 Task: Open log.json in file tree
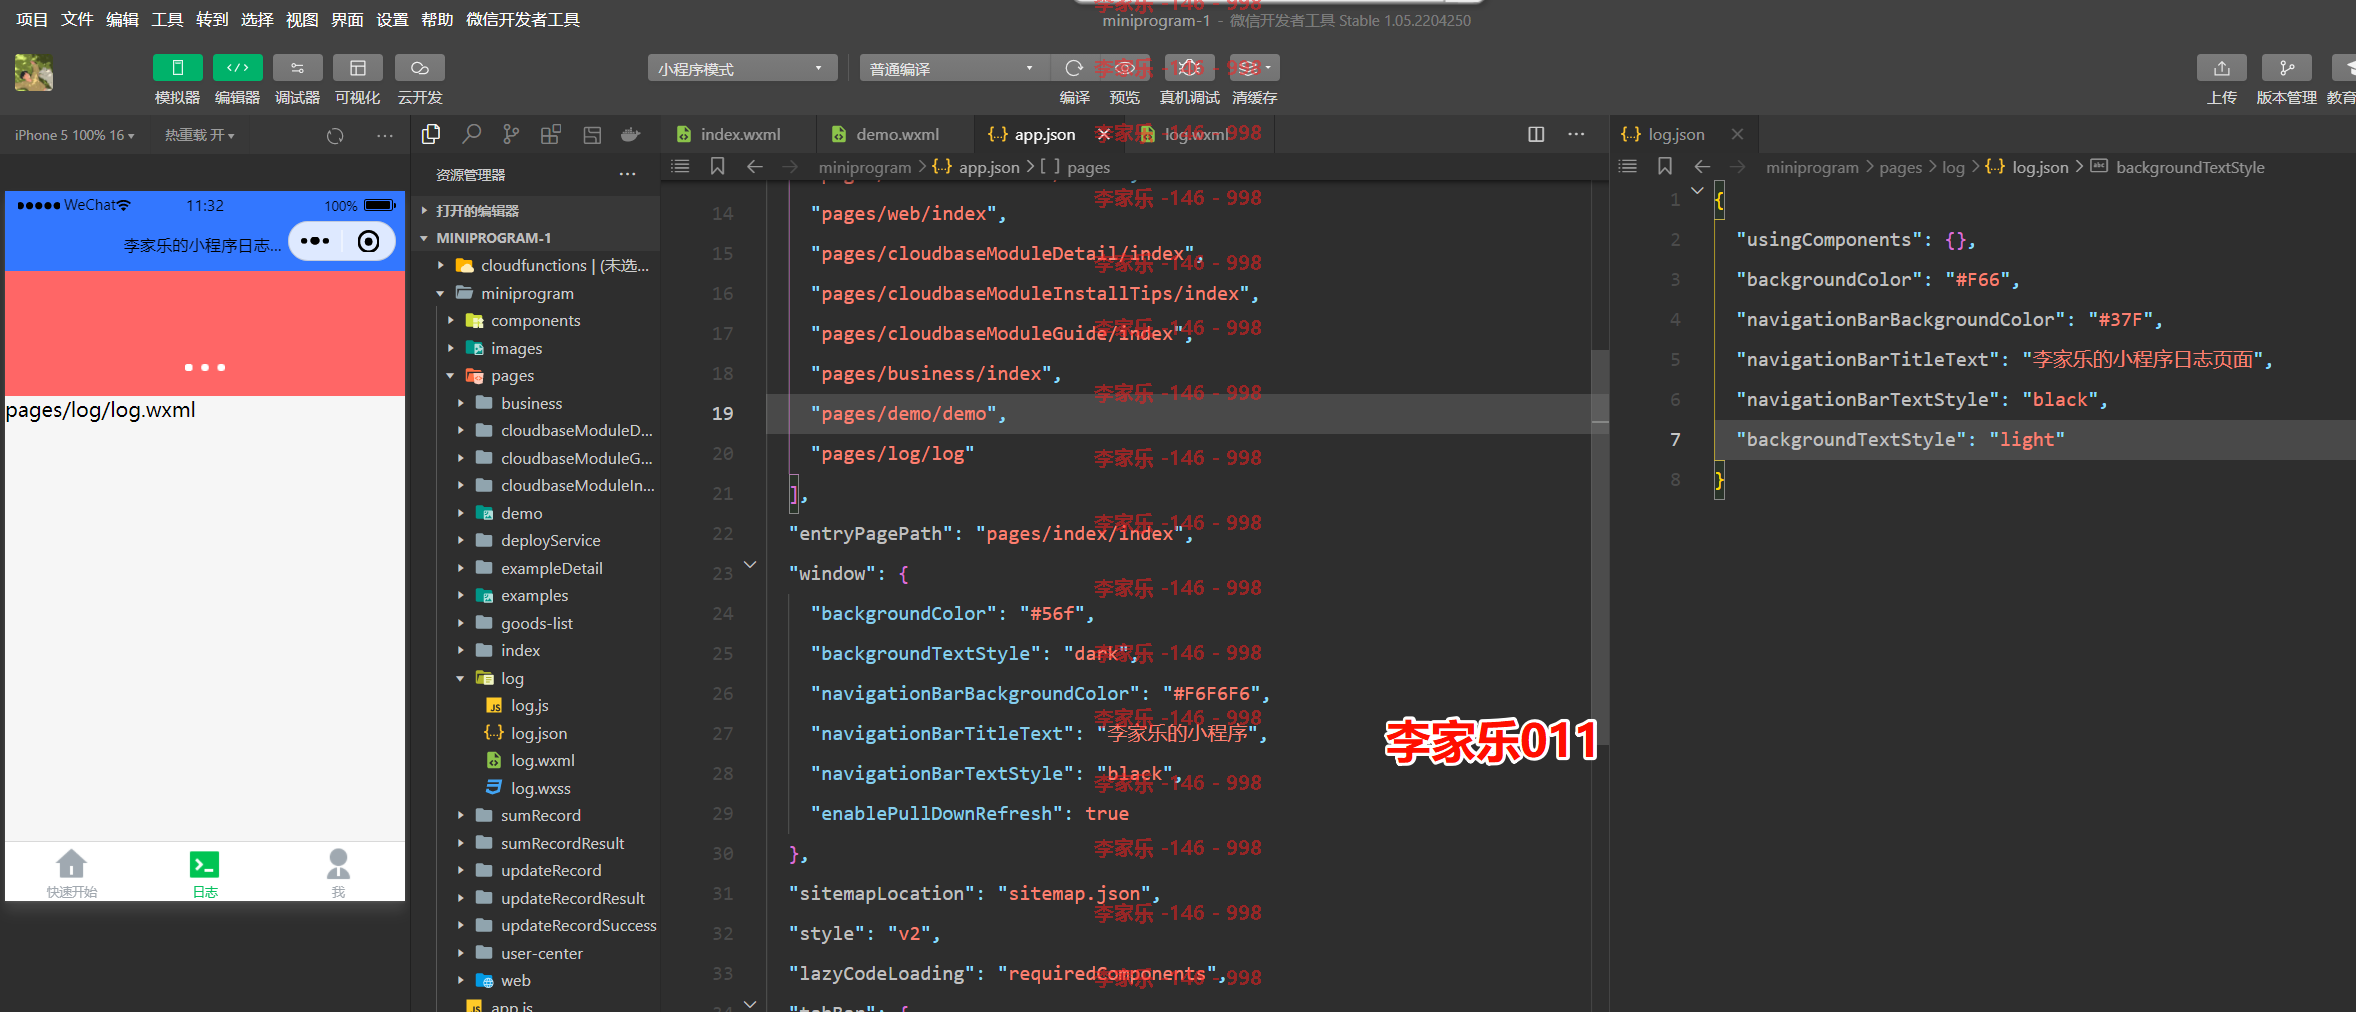point(539,733)
